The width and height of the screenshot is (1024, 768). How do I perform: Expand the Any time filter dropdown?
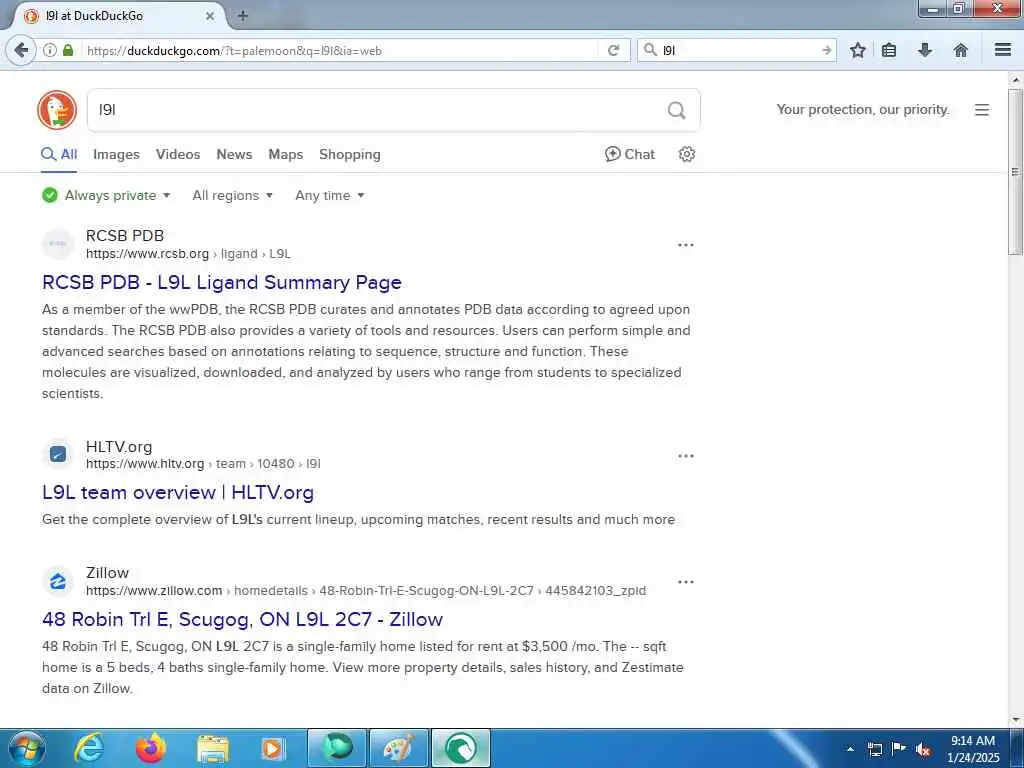click(x=330, y=195)
